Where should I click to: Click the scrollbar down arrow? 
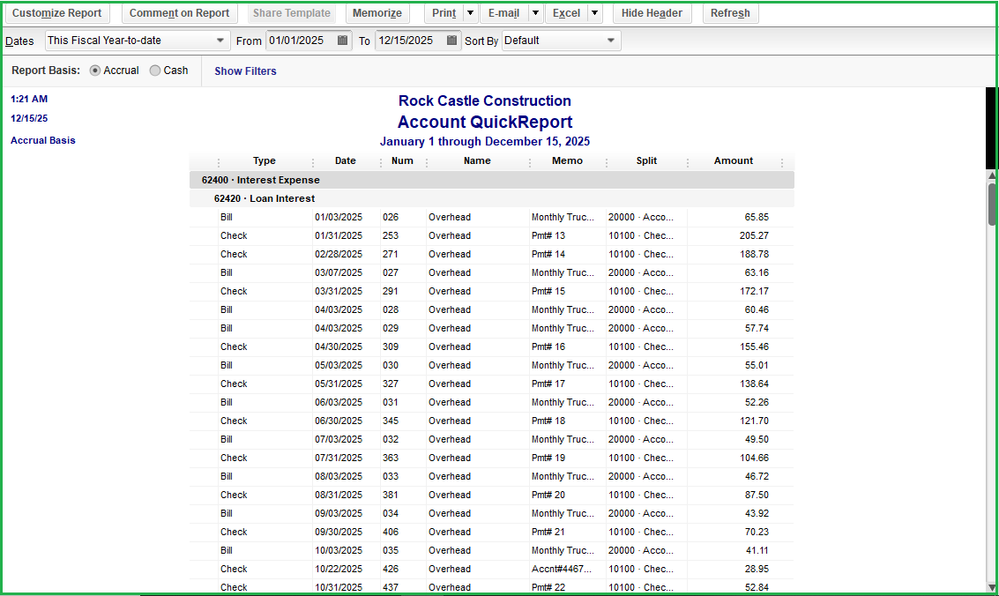coord(992,587)
